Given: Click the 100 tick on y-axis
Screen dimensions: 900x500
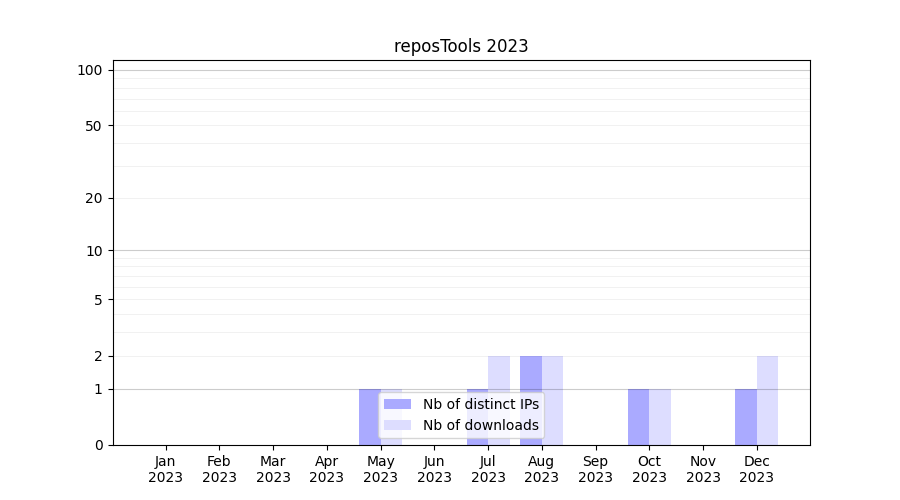Looking at the screenshot, I should [90, 70].
